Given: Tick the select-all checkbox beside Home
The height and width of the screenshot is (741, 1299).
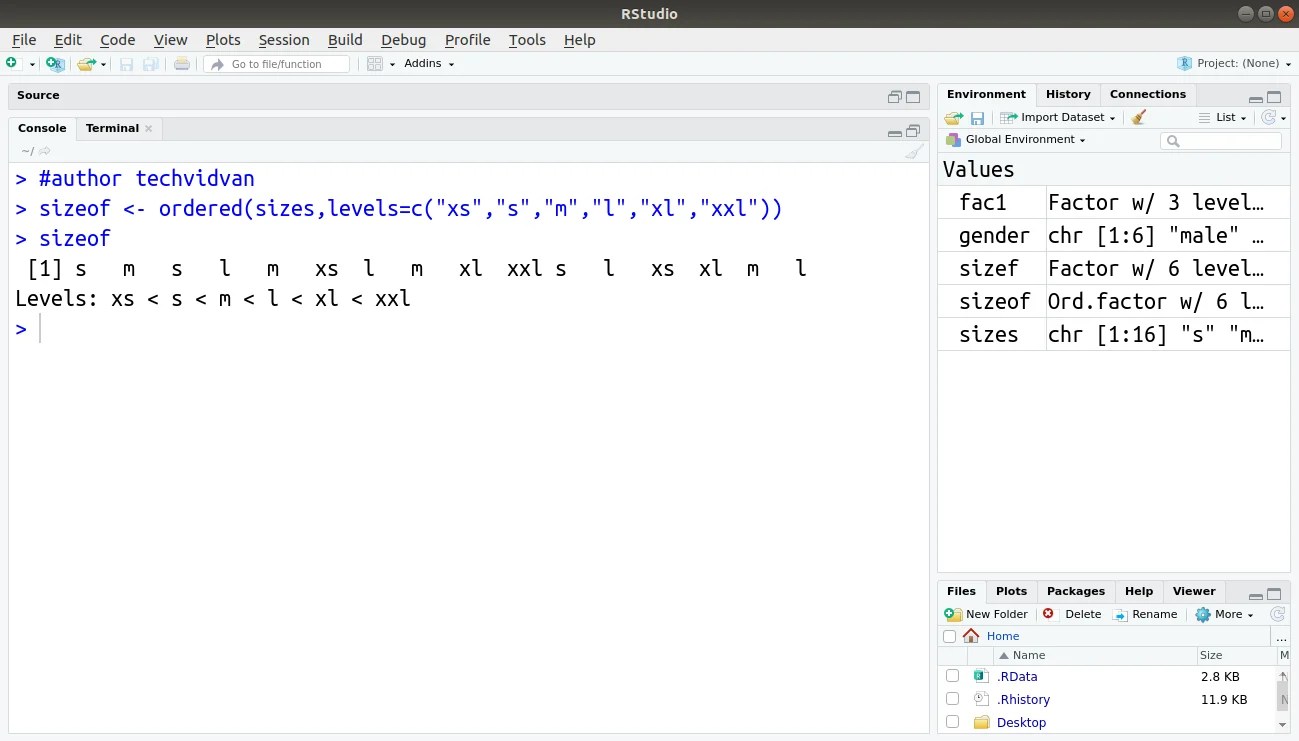Looking at the screenshot, I should point(949,636).
